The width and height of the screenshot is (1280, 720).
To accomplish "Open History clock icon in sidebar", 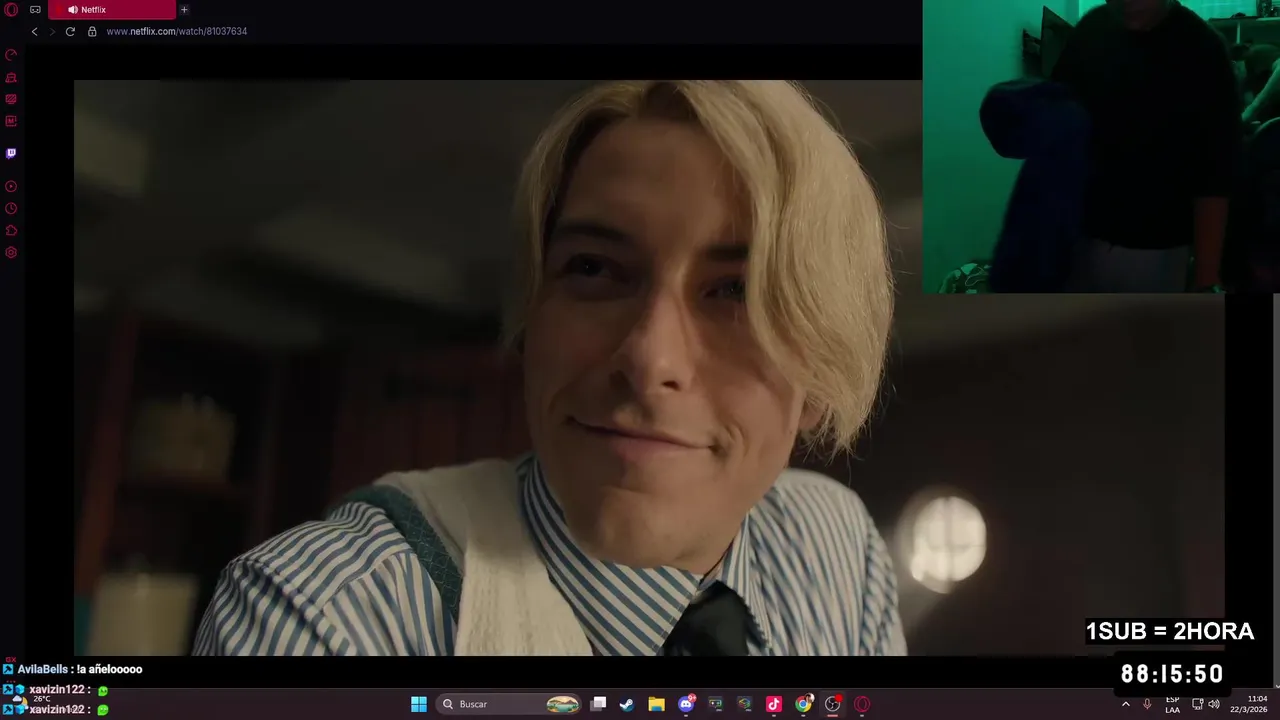I will point(11,208).
